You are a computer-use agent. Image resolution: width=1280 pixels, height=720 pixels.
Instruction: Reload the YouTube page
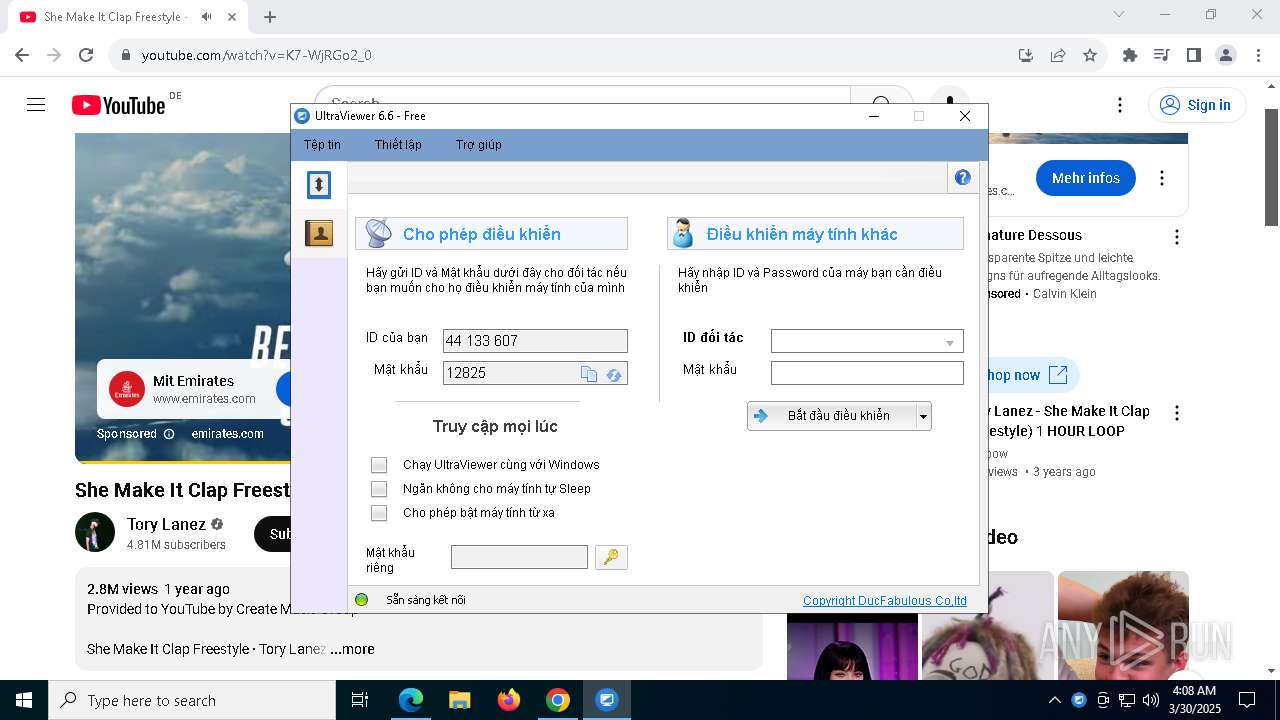(x=86, y=55)
